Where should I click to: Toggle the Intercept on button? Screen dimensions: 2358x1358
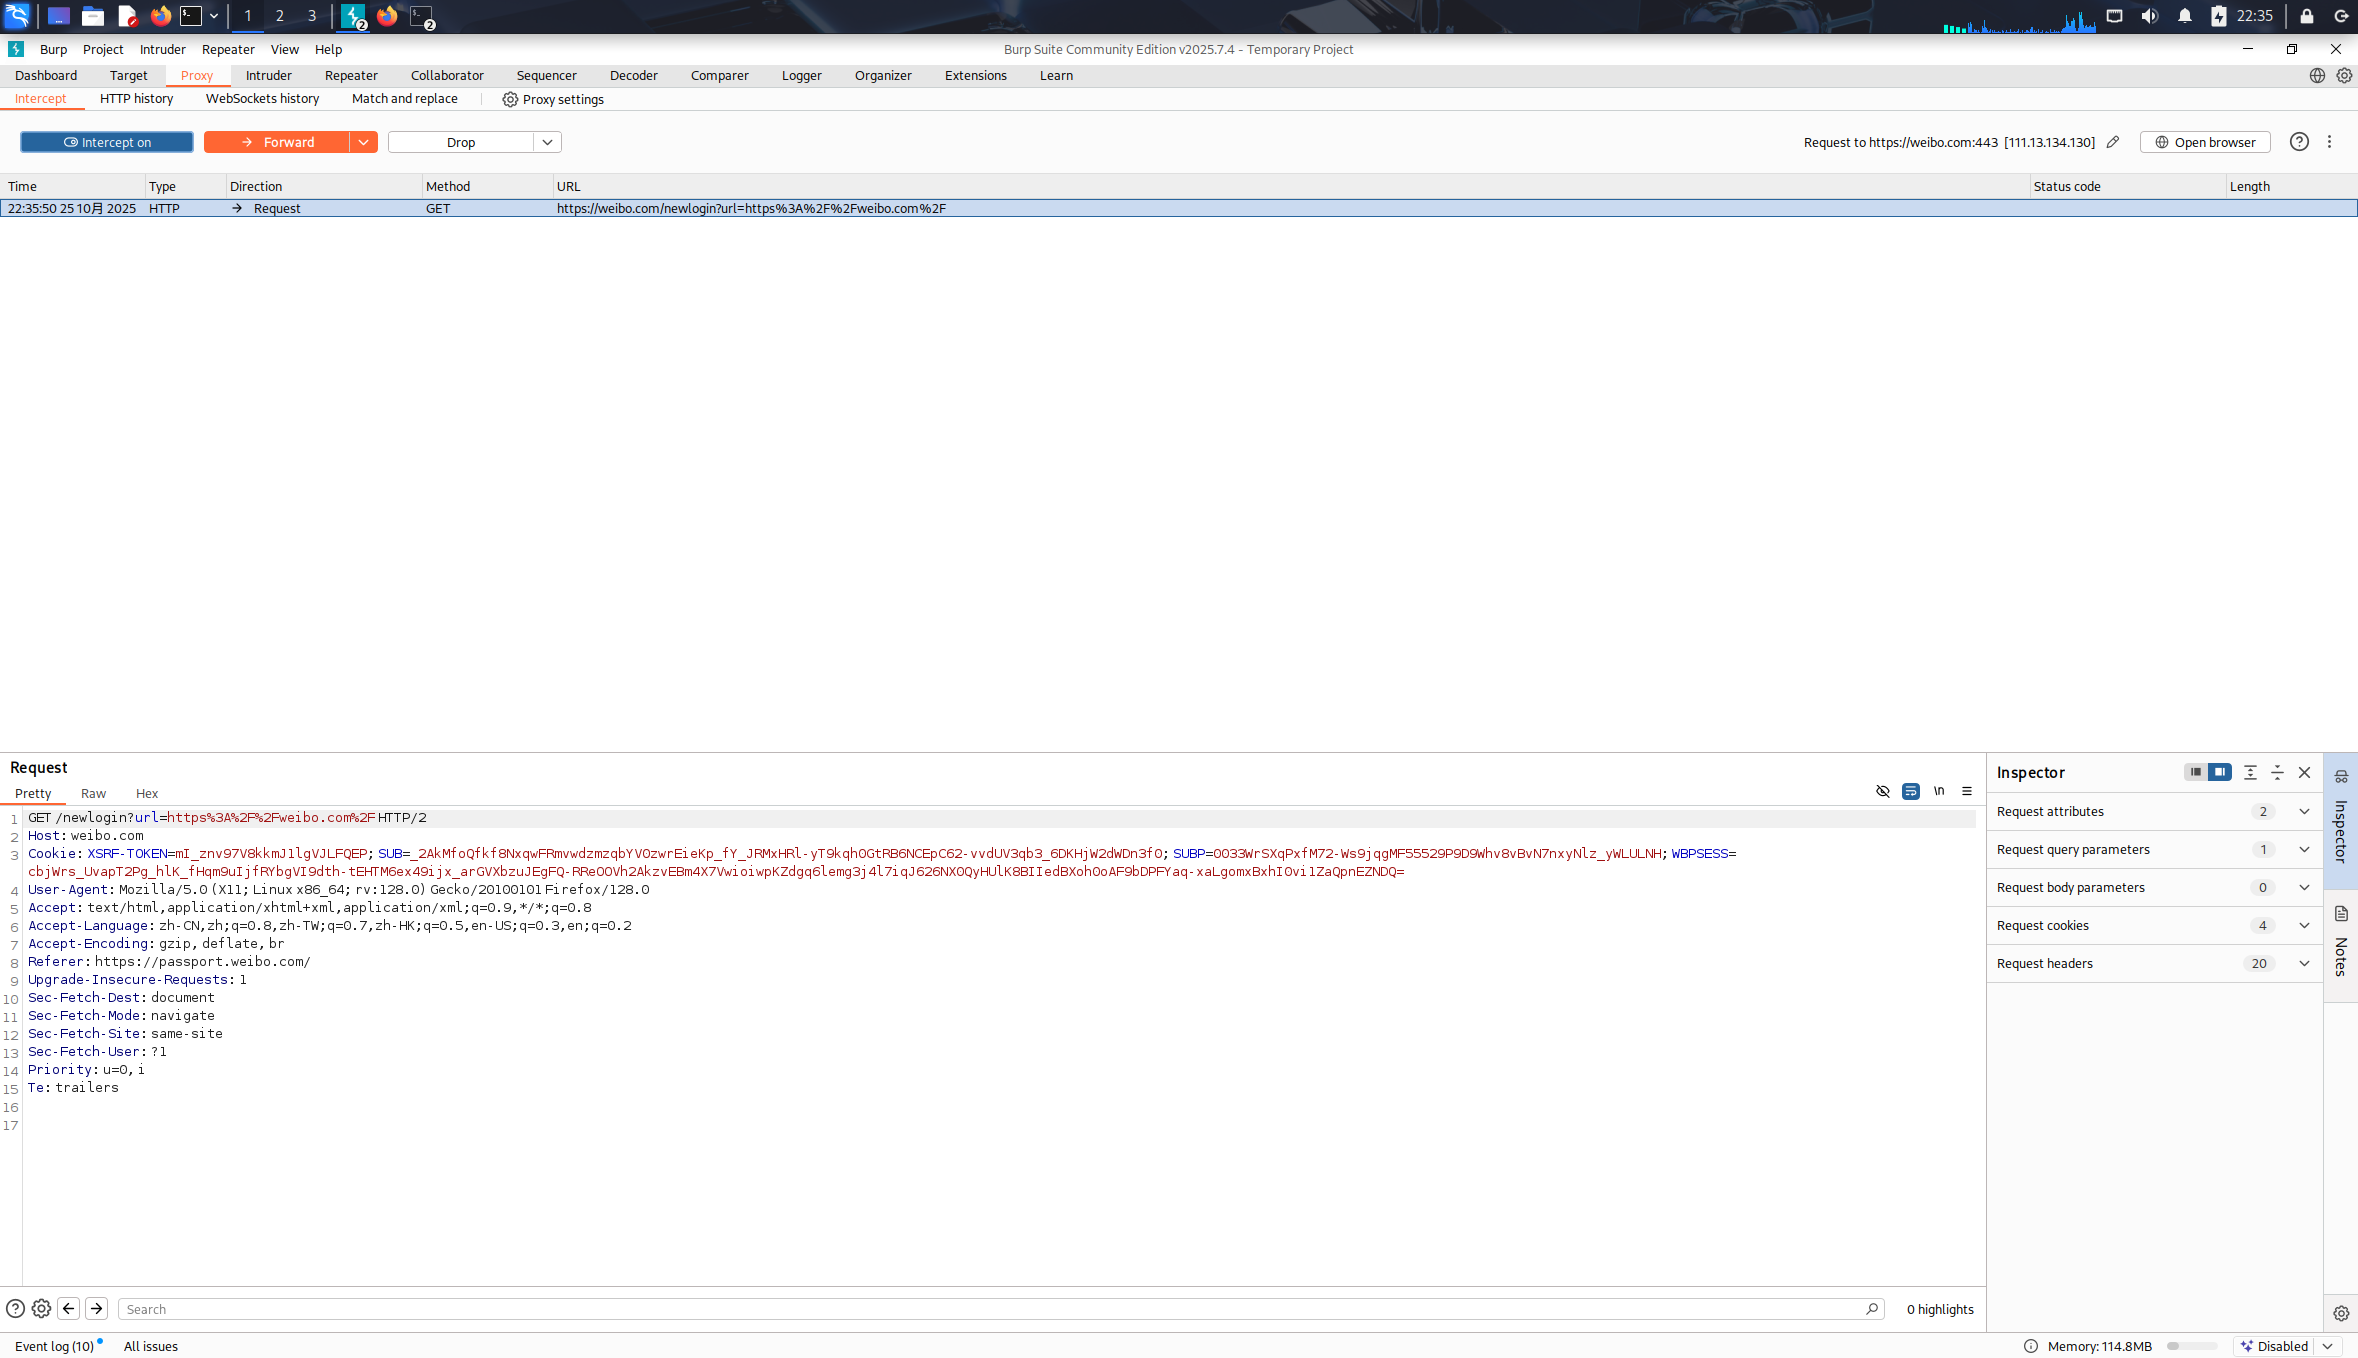tap(107, 142)
